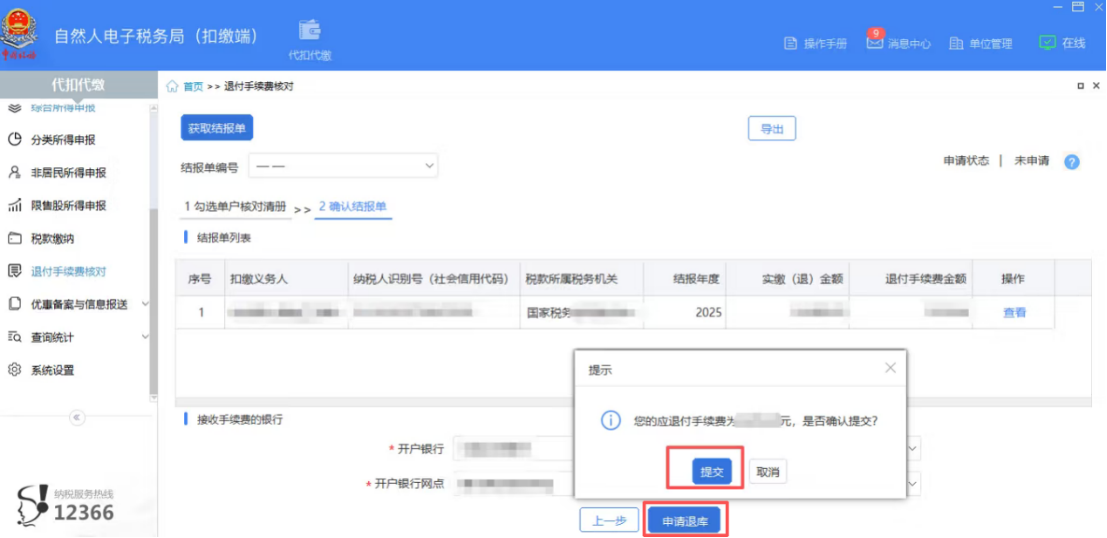The image size is (1107, 538).
Task: Confirm with the 提交 button
Action: (x=712, y=472)
